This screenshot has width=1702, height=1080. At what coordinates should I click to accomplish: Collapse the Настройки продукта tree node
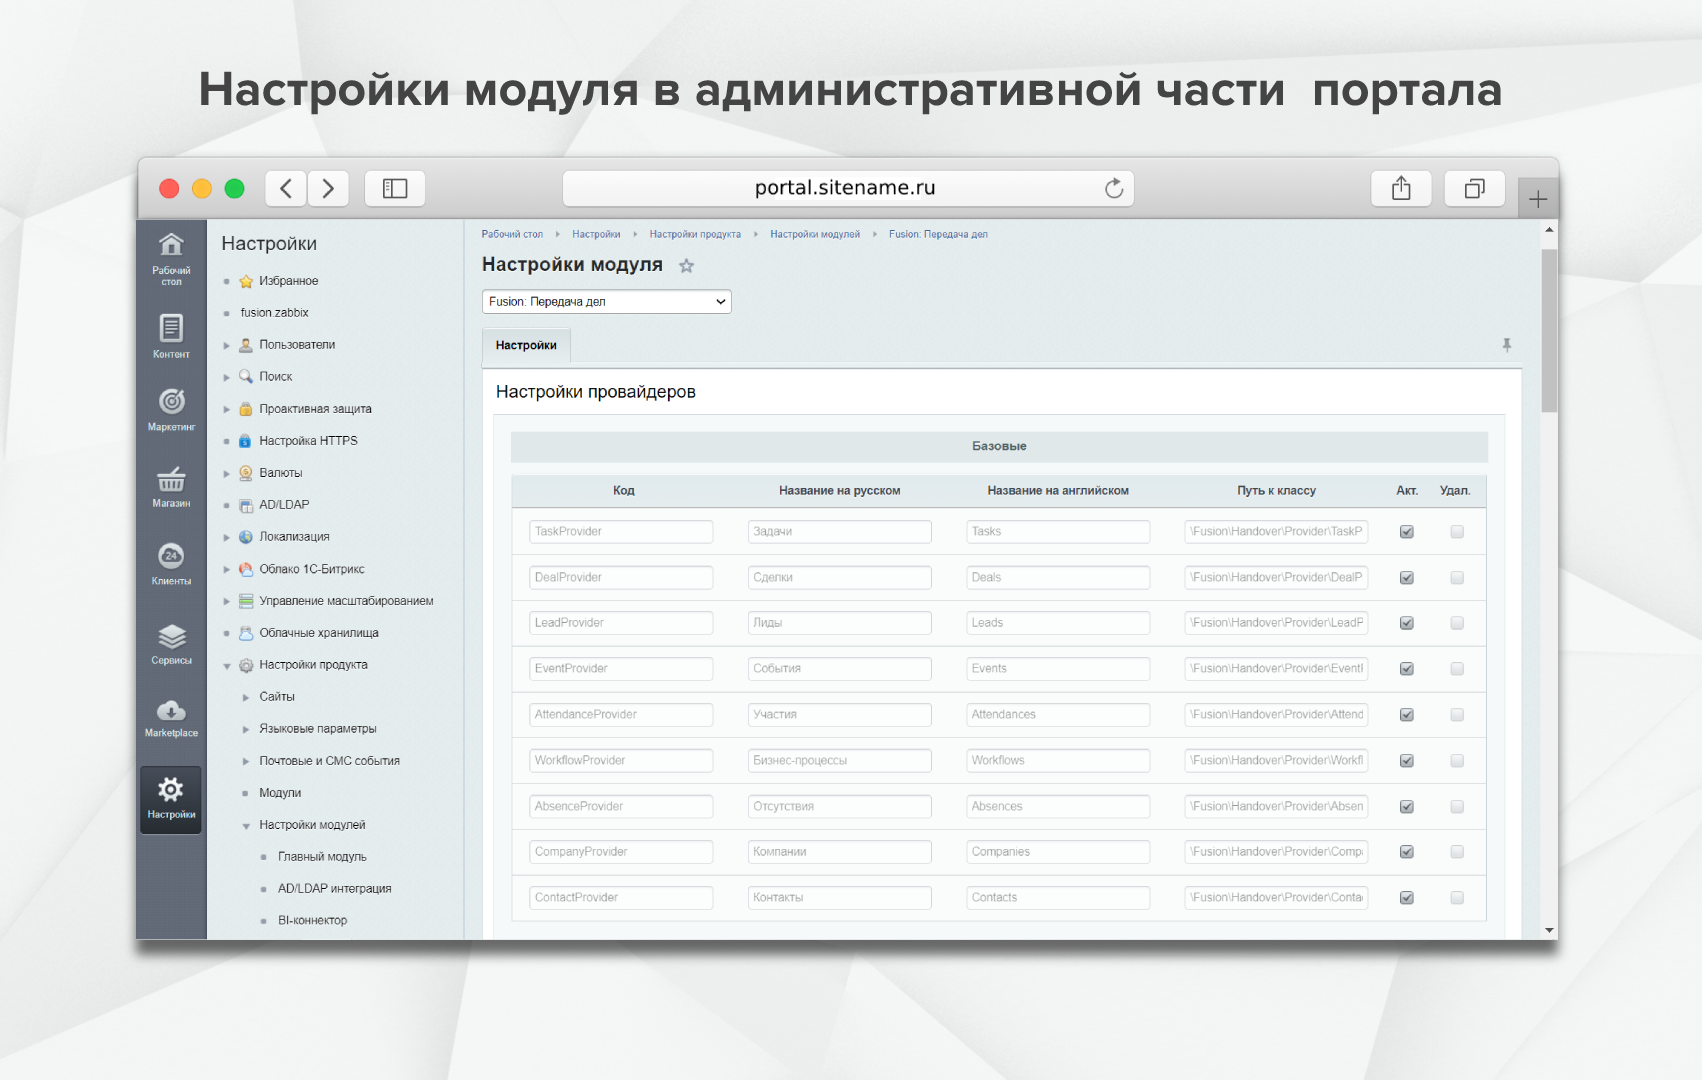coord(227,666)
